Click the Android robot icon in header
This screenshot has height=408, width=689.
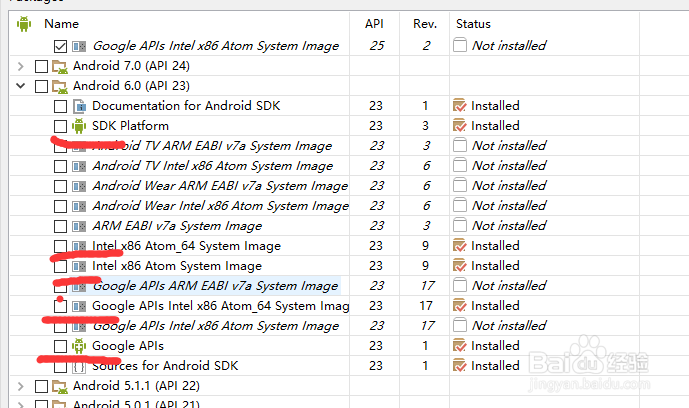tap(24, 24)
